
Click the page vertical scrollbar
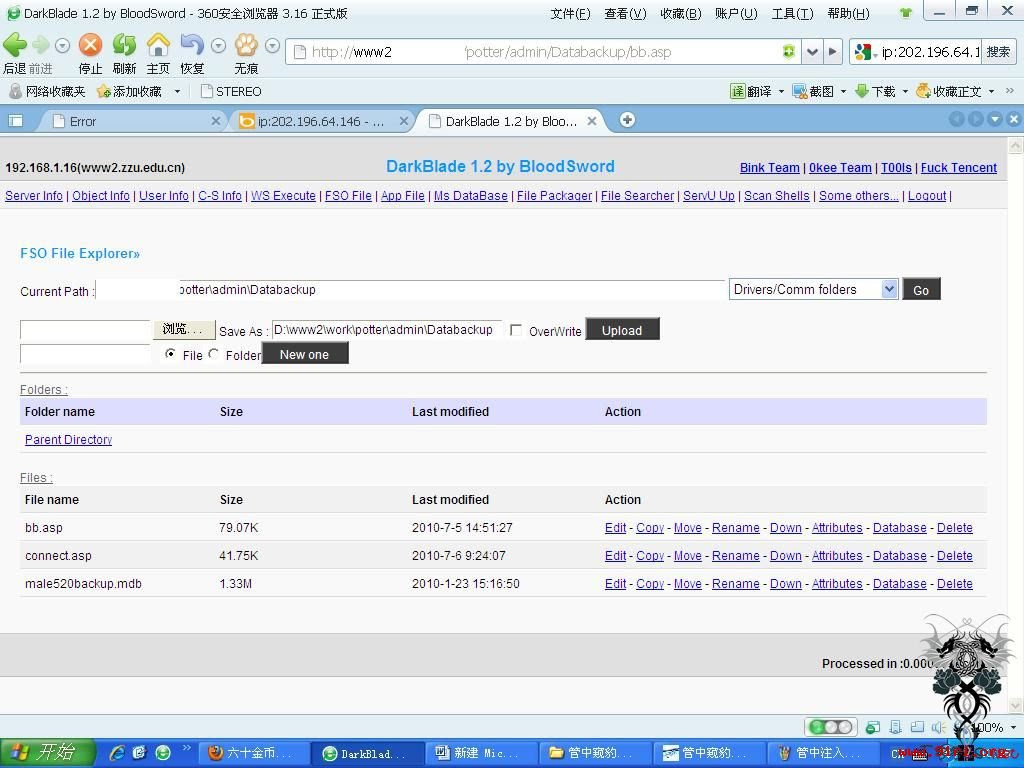(1016, 426)
